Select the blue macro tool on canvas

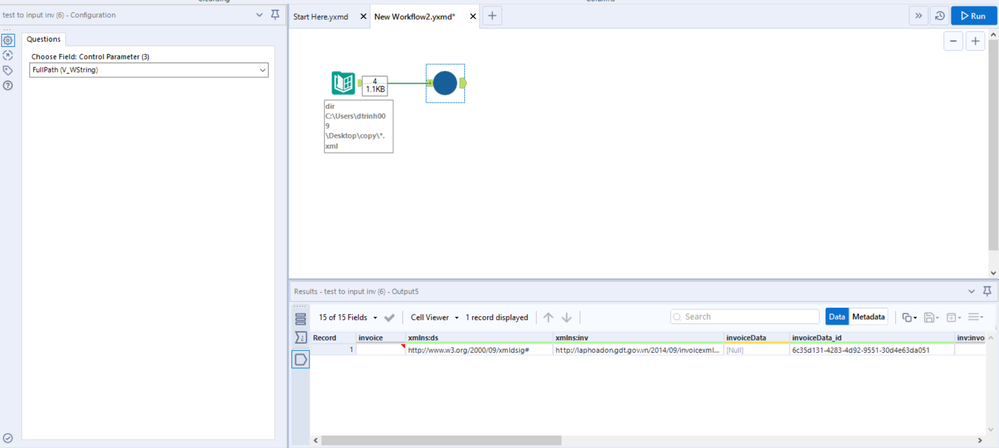pyautogui.click(x=445, y=83)
